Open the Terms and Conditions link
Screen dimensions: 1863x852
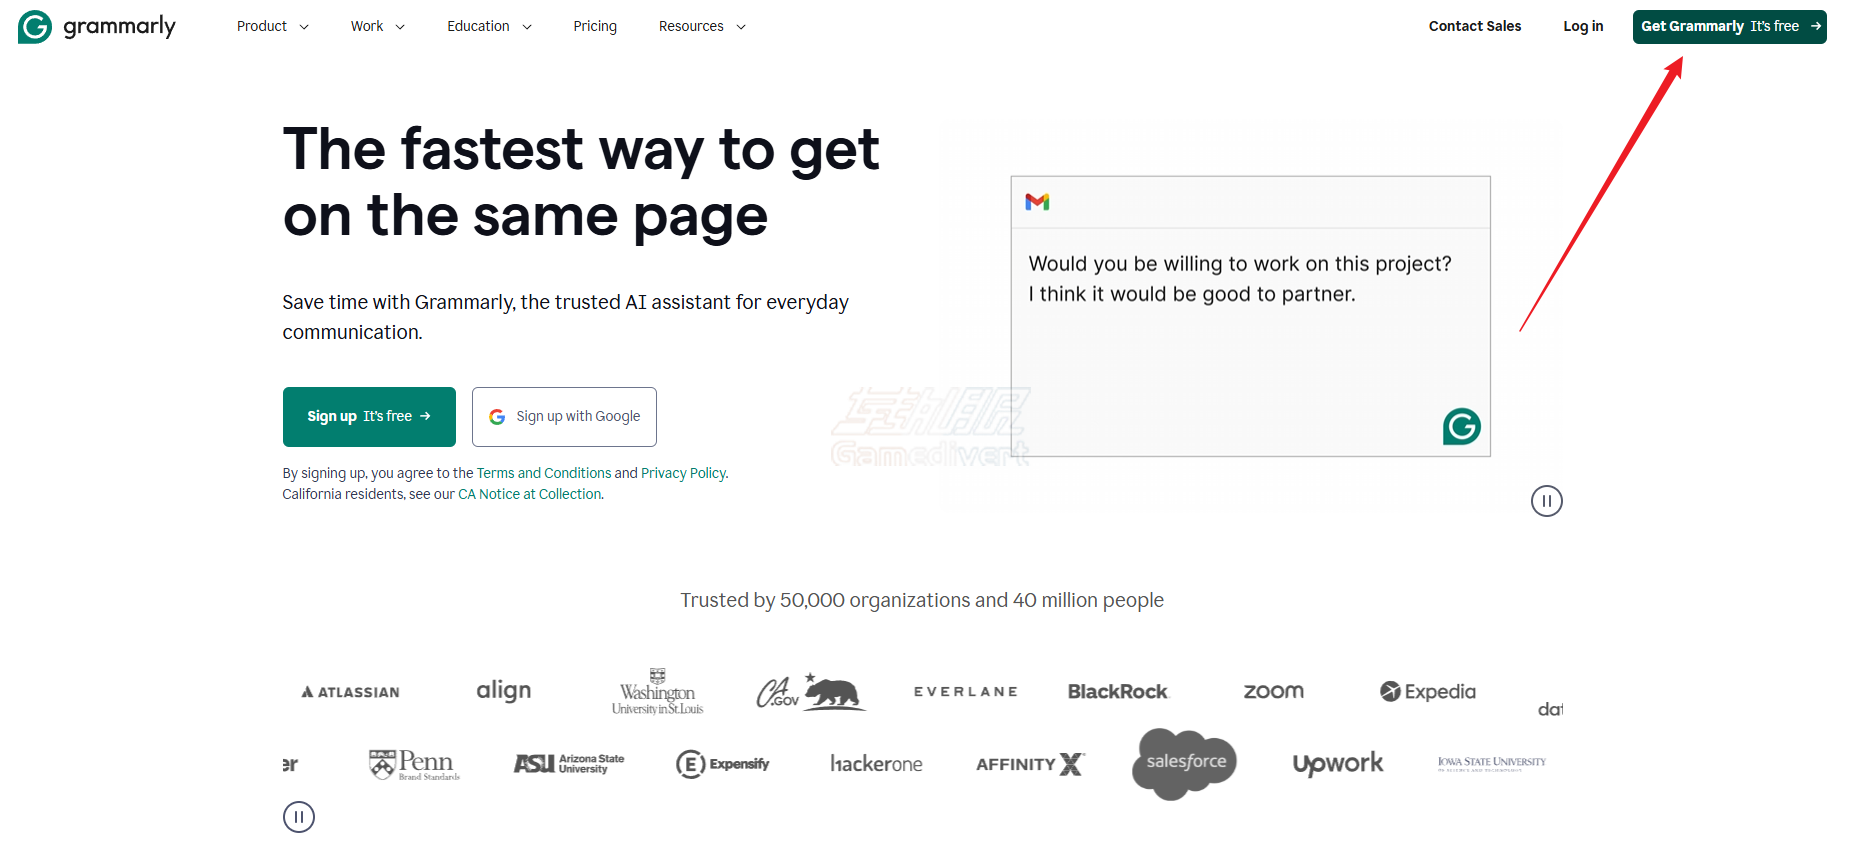[543, 473]
